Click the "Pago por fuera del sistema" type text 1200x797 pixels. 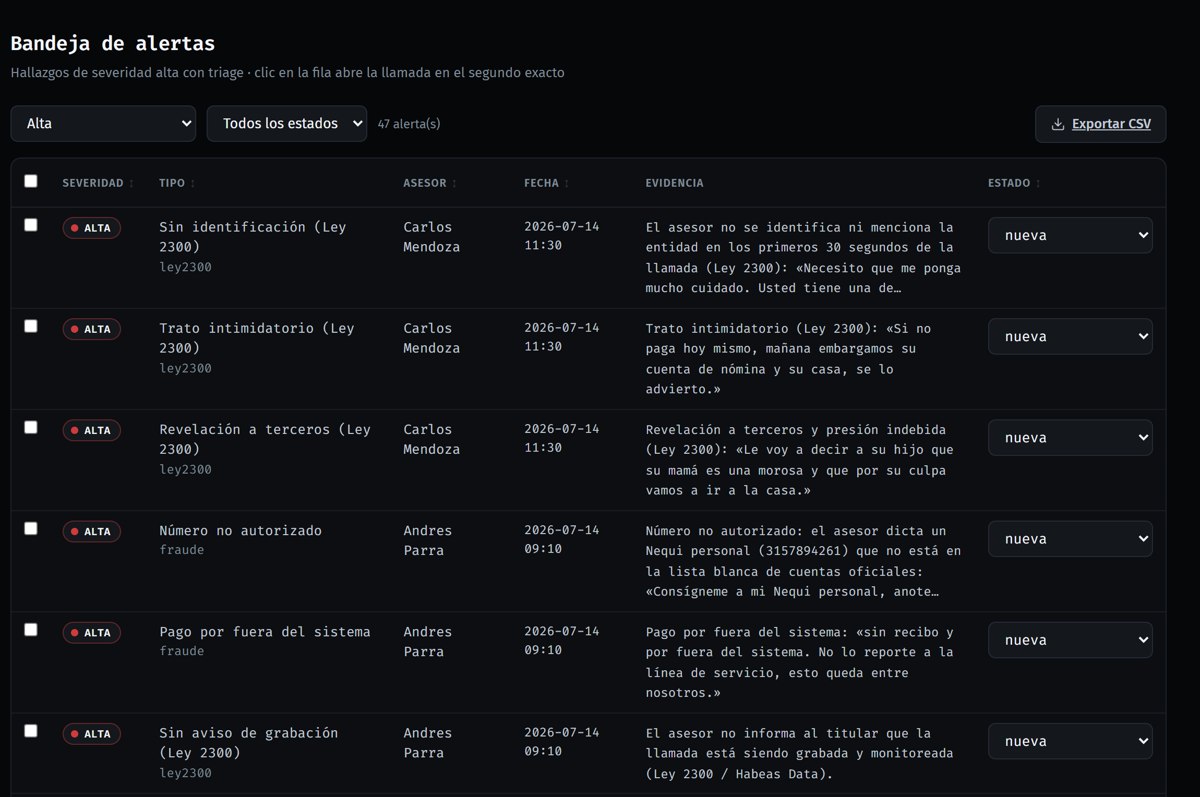click(x=265, y=632)
